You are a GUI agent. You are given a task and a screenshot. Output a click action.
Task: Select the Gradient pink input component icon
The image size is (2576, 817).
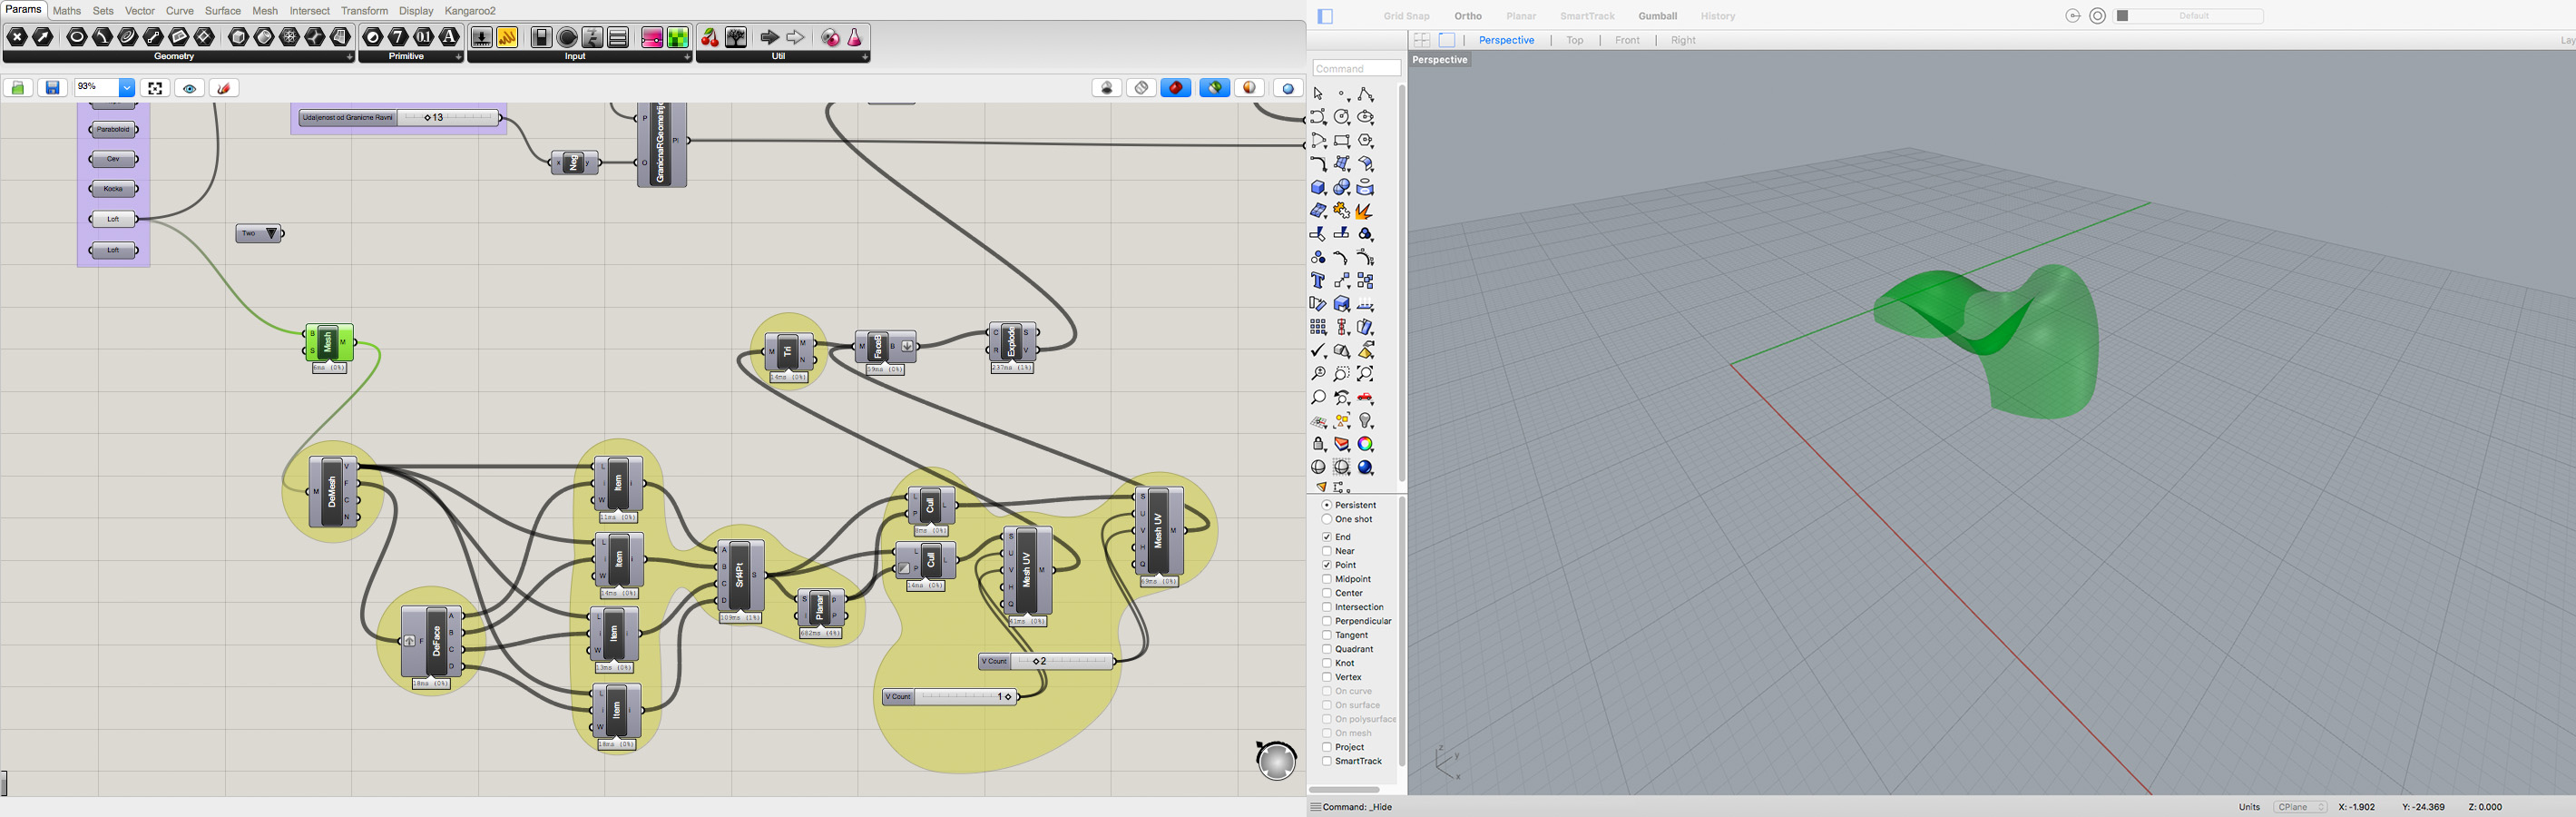pyautogui.click(x=652, y=38)
